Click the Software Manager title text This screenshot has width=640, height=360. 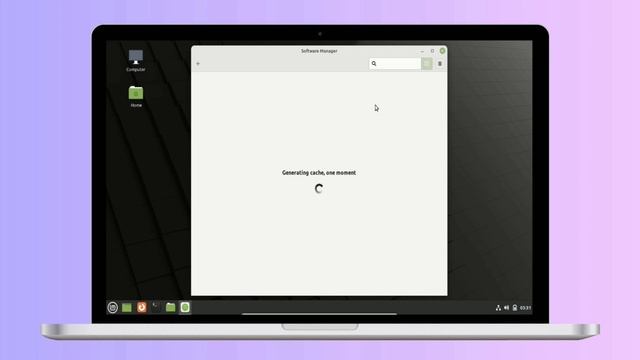319,51
